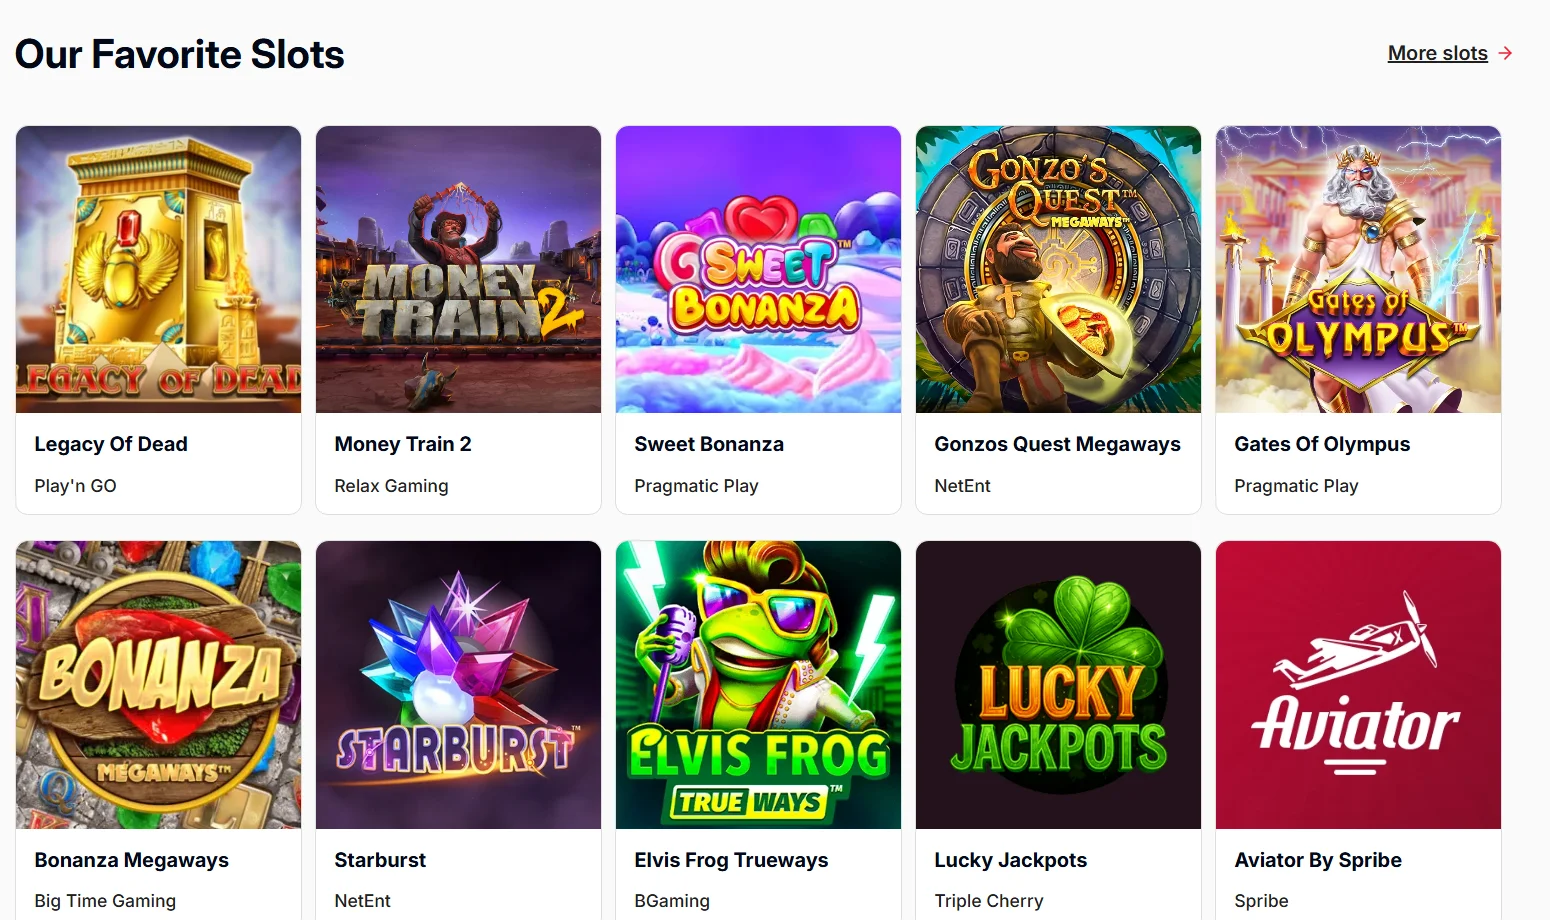Open the Starburst slot game
This screenshot has width=1550, height=920.
coord(458,685)
